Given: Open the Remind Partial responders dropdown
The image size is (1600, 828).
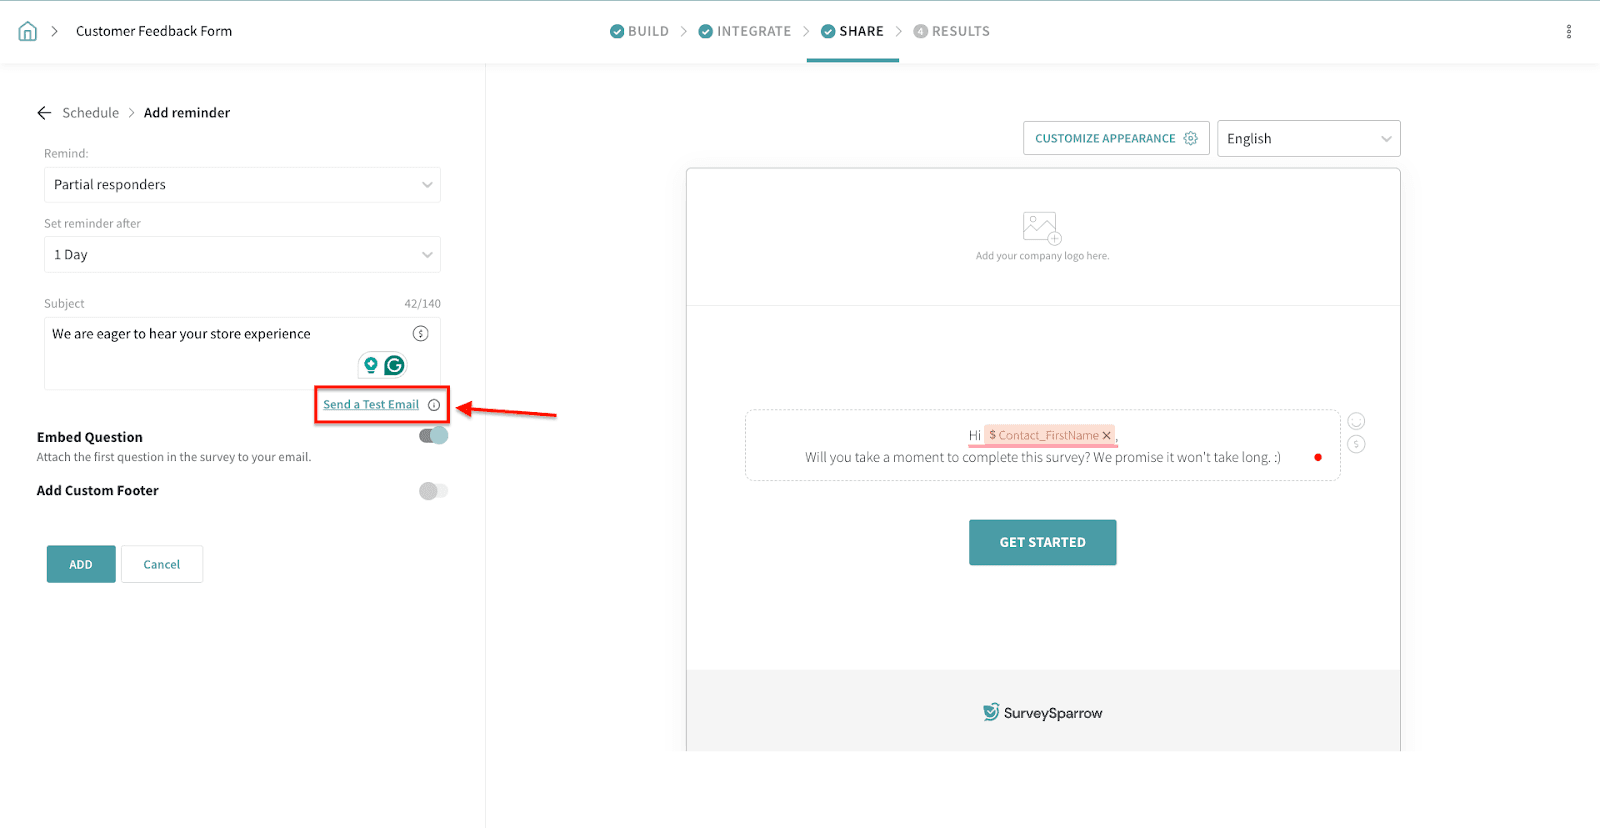Looking at the screenshot, I should 242,185.
